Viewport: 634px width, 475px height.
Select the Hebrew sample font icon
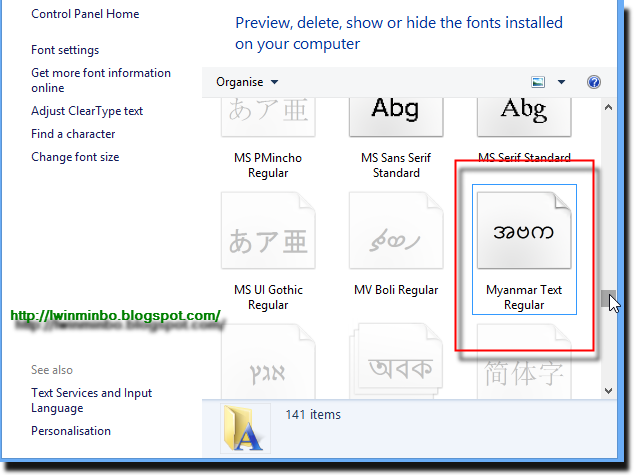coord(268,362)
